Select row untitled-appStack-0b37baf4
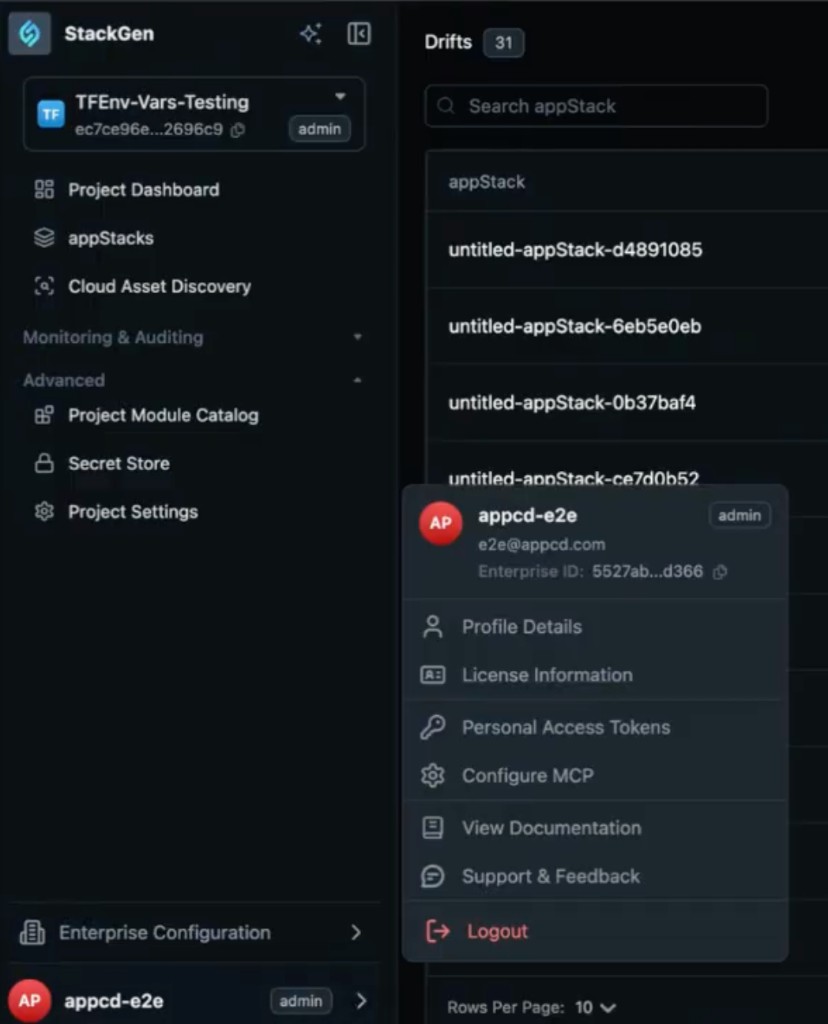Screen dimensions: 828x1024 coord(627,402)
